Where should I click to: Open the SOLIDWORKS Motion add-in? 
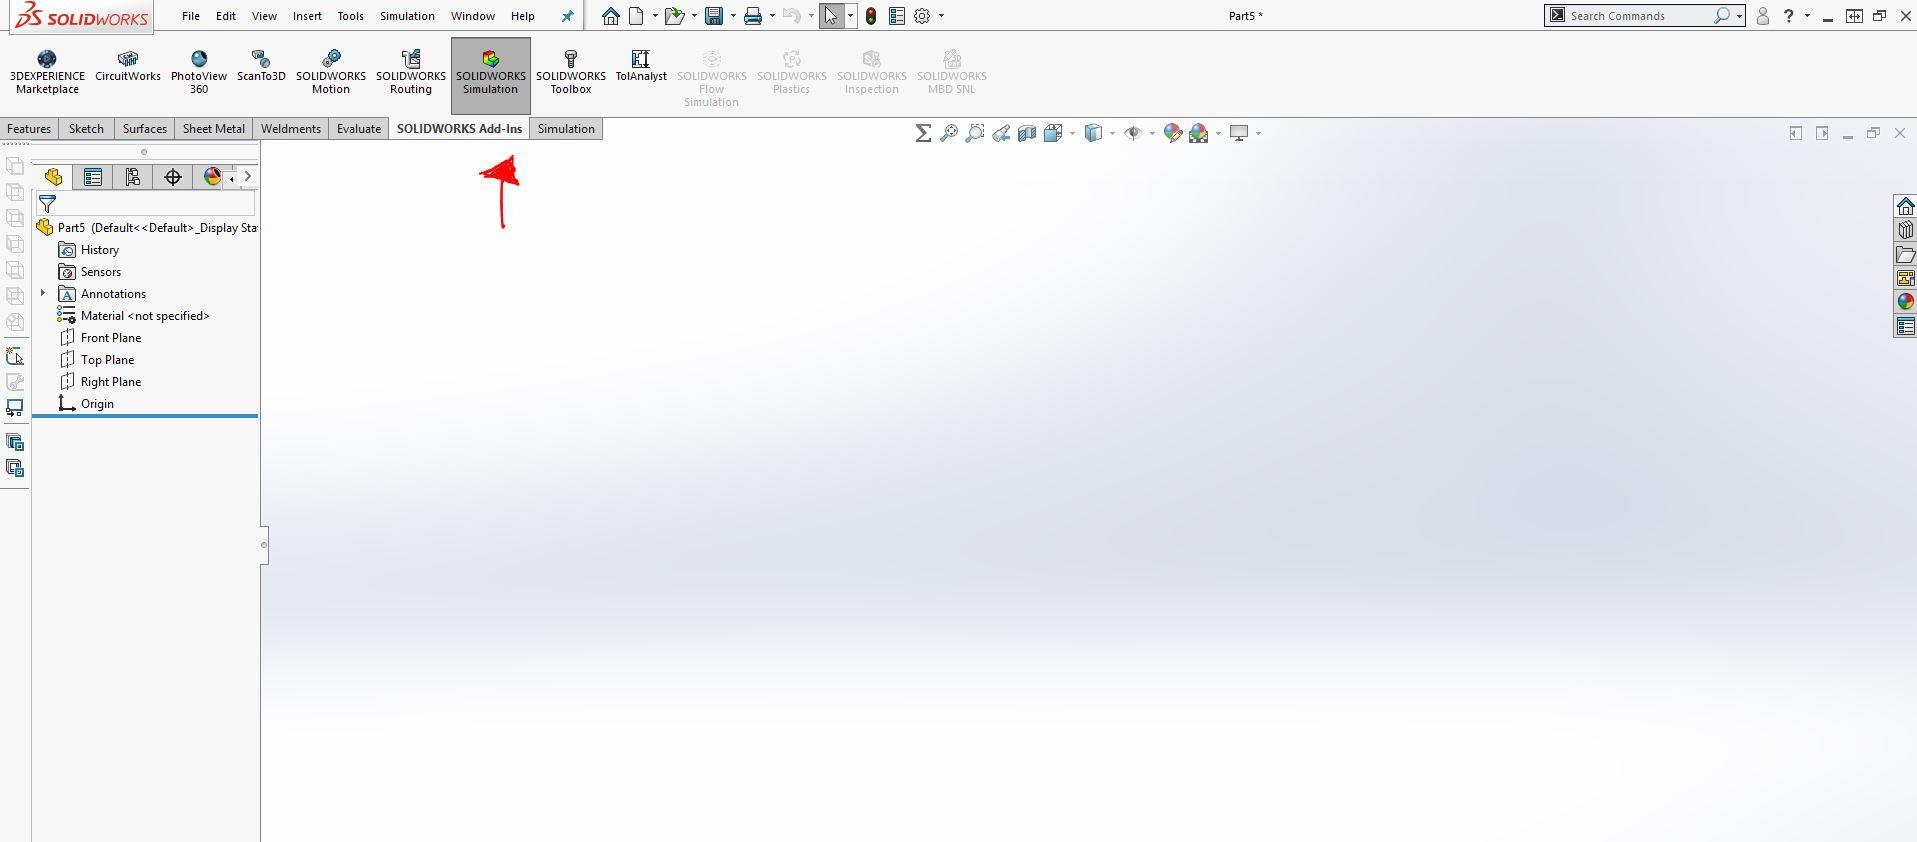[x=330, y=69]
